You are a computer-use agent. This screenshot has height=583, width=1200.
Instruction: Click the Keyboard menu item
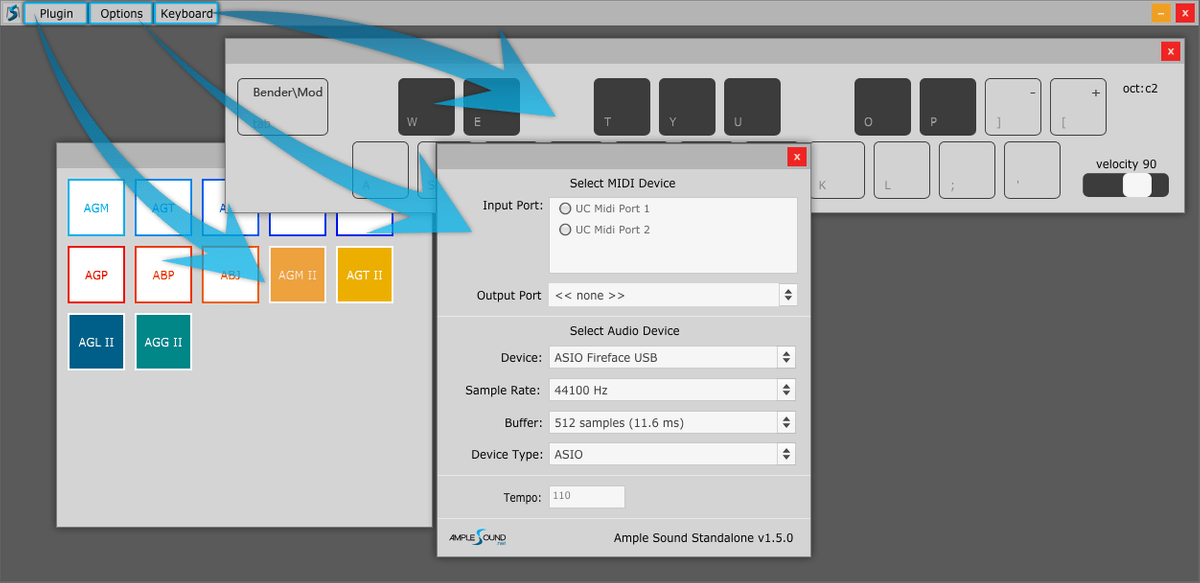[x=186, y=13]
